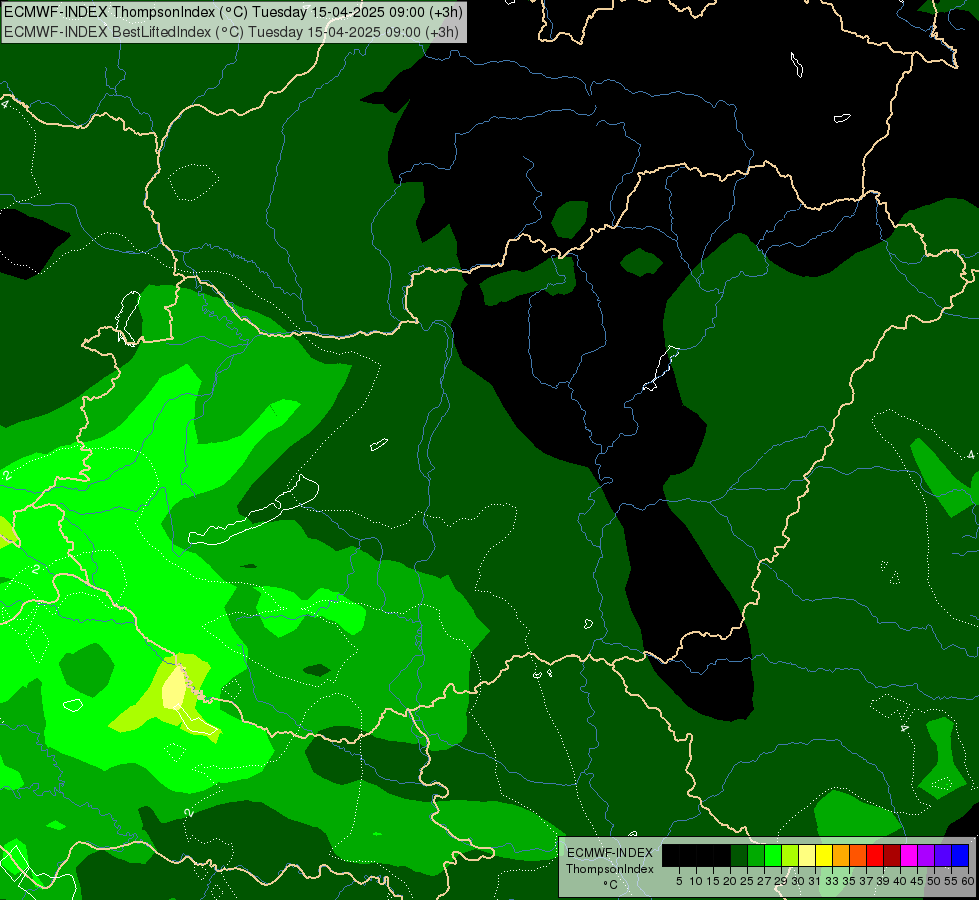Click the legend tick value 25

[x=747, y=881]
